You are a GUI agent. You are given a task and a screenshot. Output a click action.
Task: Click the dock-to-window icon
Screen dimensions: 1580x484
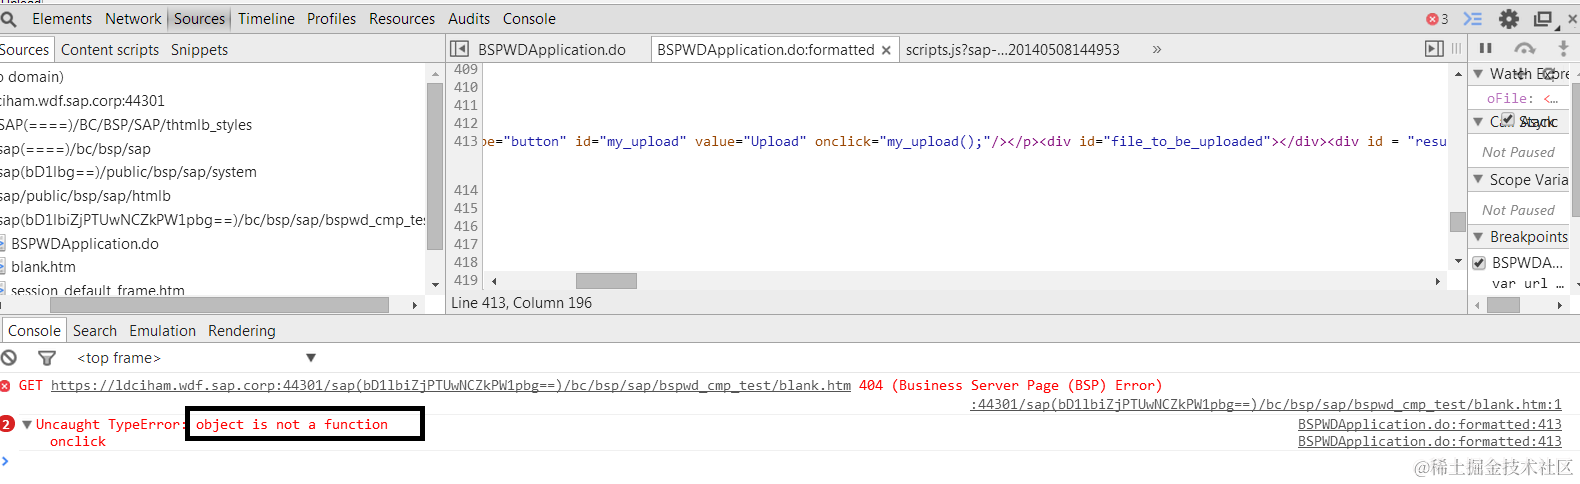click(1543, 19)
